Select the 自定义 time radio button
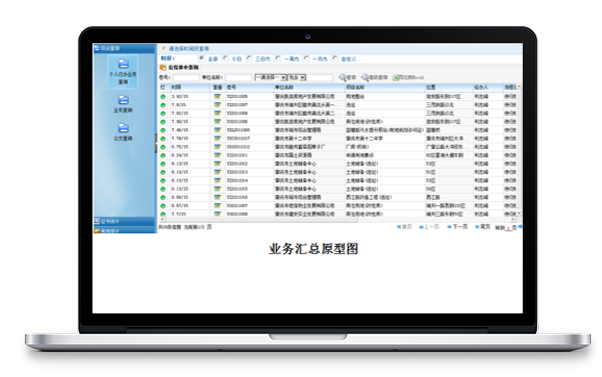Viewport: 602px width, 377px height. coord(335,58)
